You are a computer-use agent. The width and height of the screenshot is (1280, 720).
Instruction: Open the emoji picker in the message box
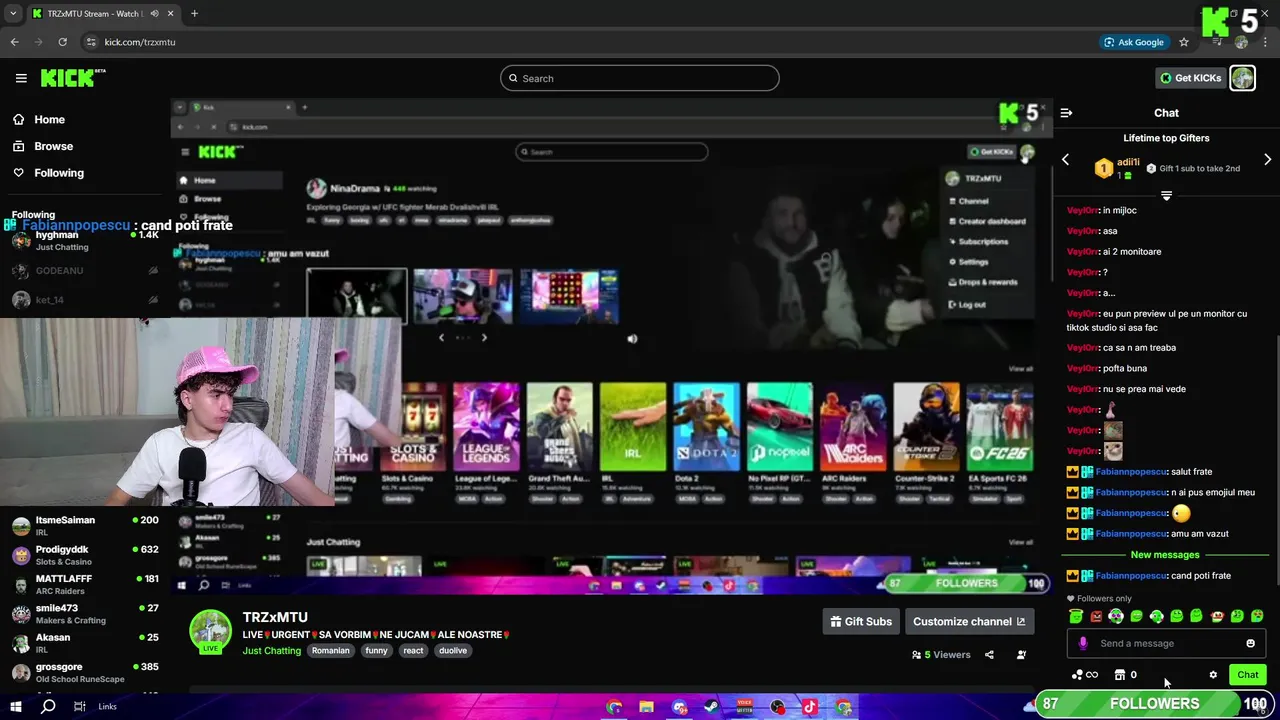click(x=1250, y=643)
